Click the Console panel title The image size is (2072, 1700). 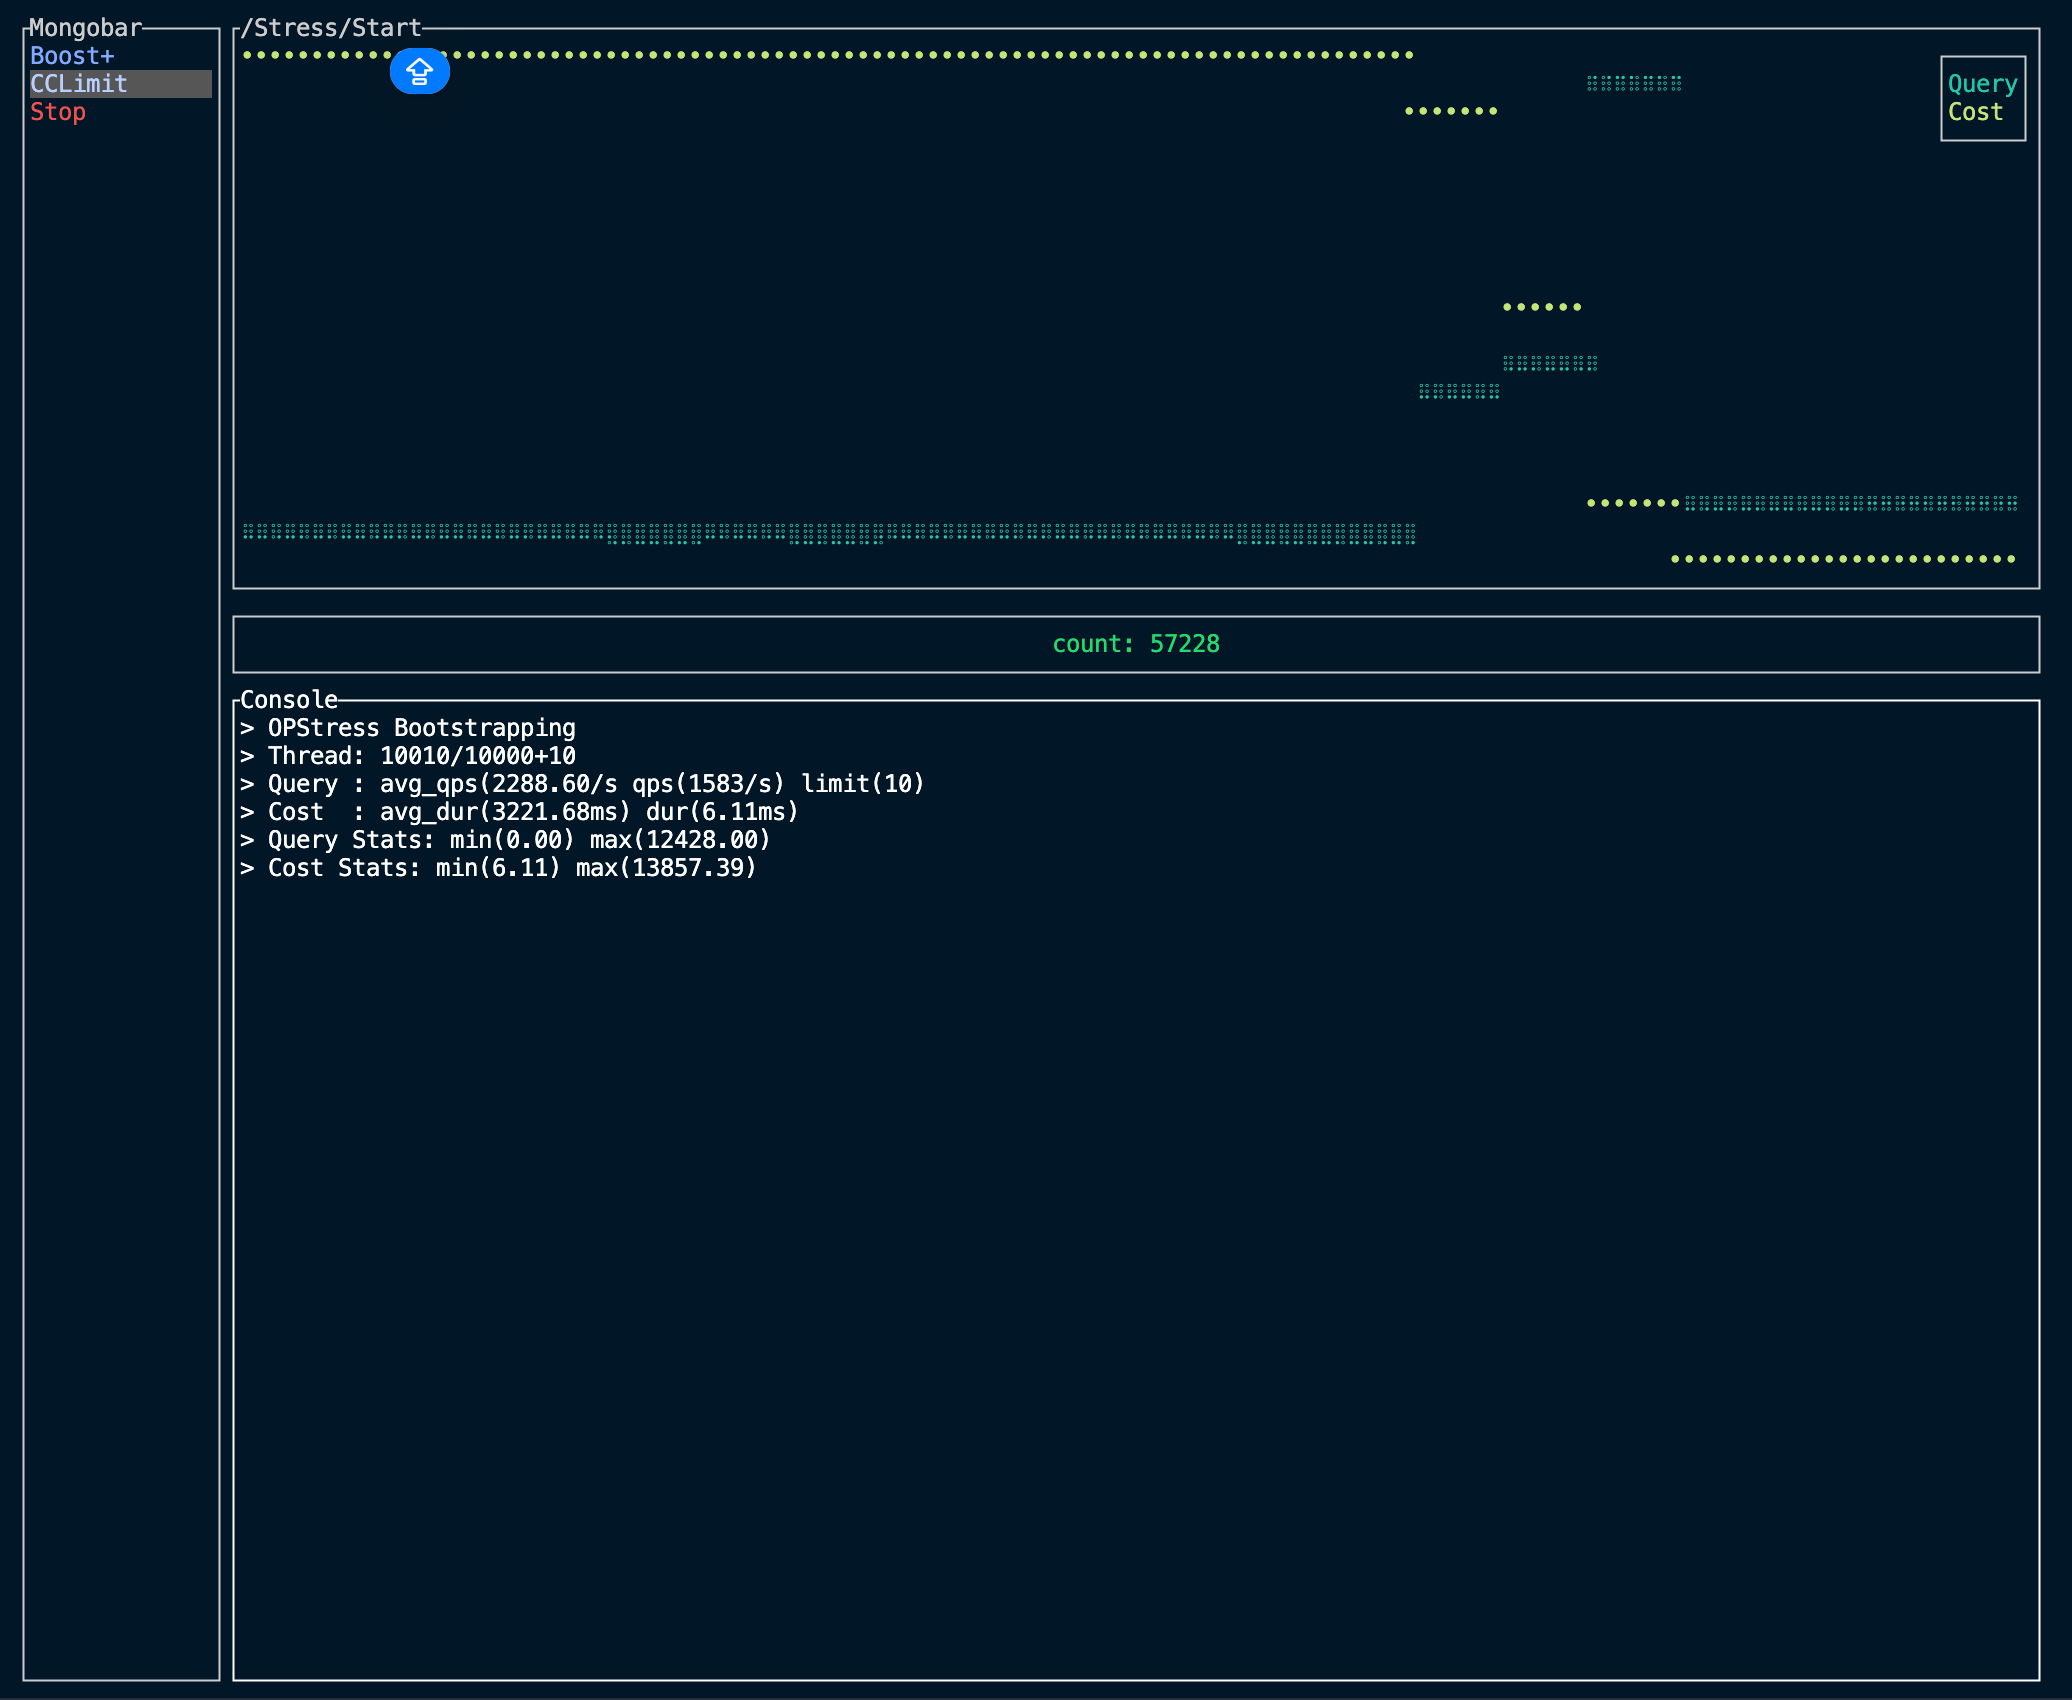(x=288, y=700)
